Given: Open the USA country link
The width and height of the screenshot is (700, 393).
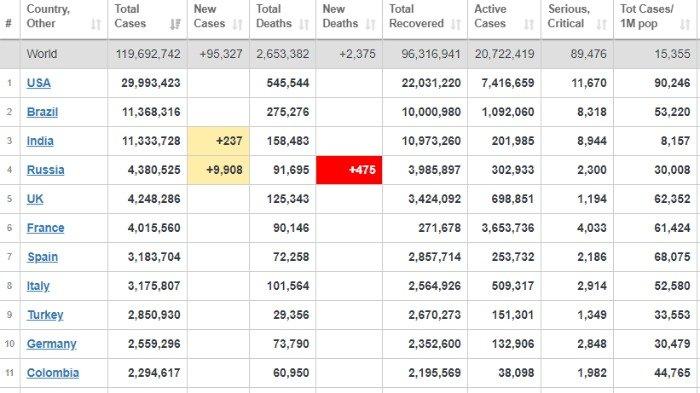Looking at the screenshot, I should tap(38, 83).
